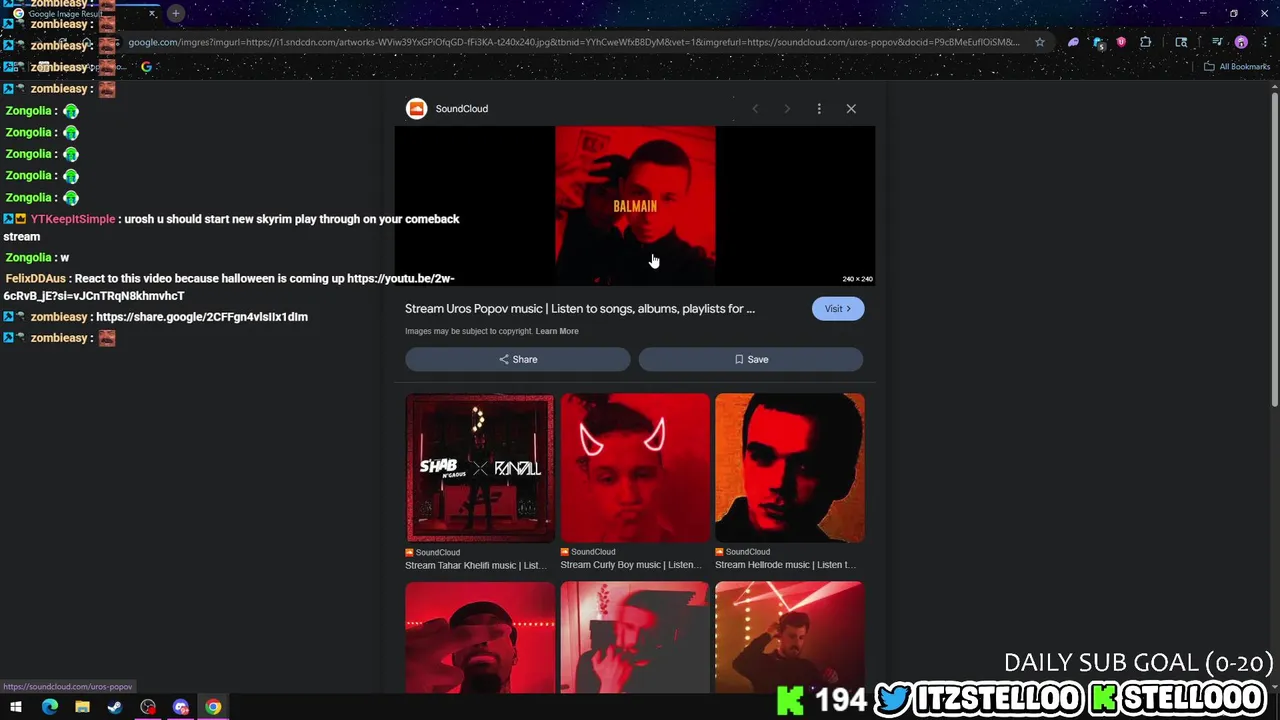Open the media controls music note icon
This screenshot has height=720, width=1280.
[x=1217, y=42]
